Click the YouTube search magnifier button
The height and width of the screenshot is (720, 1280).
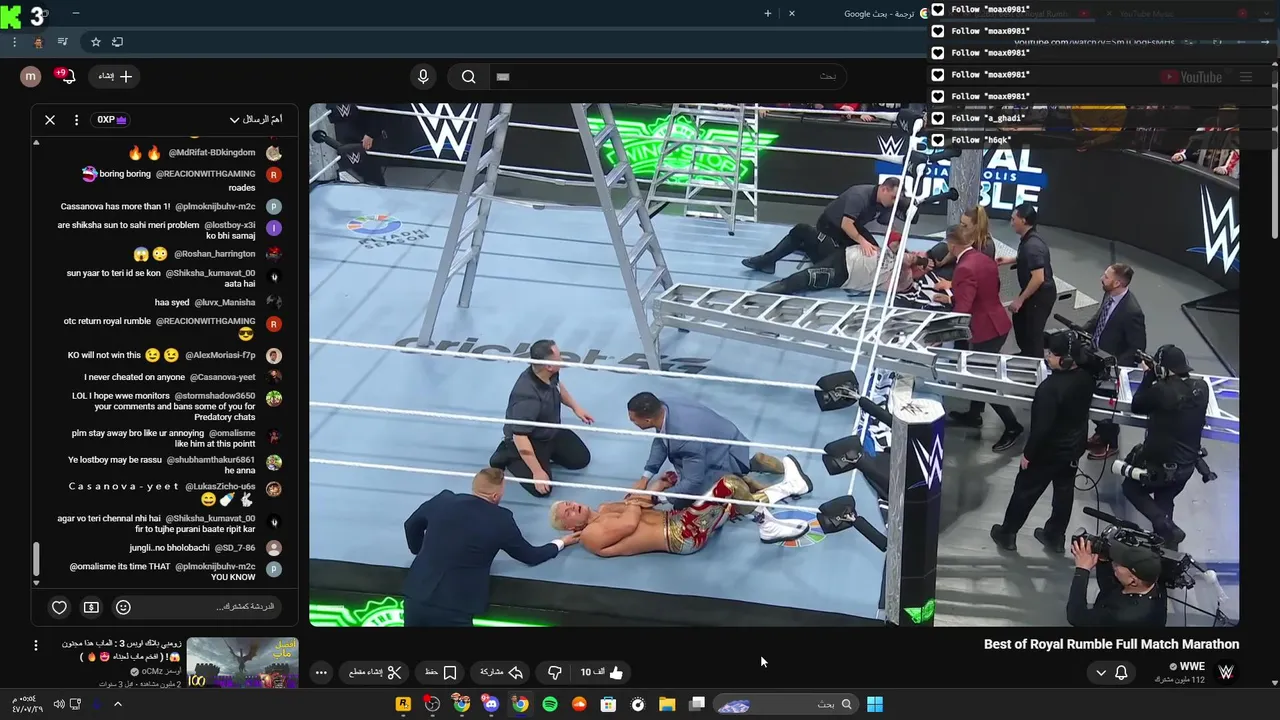468,77
